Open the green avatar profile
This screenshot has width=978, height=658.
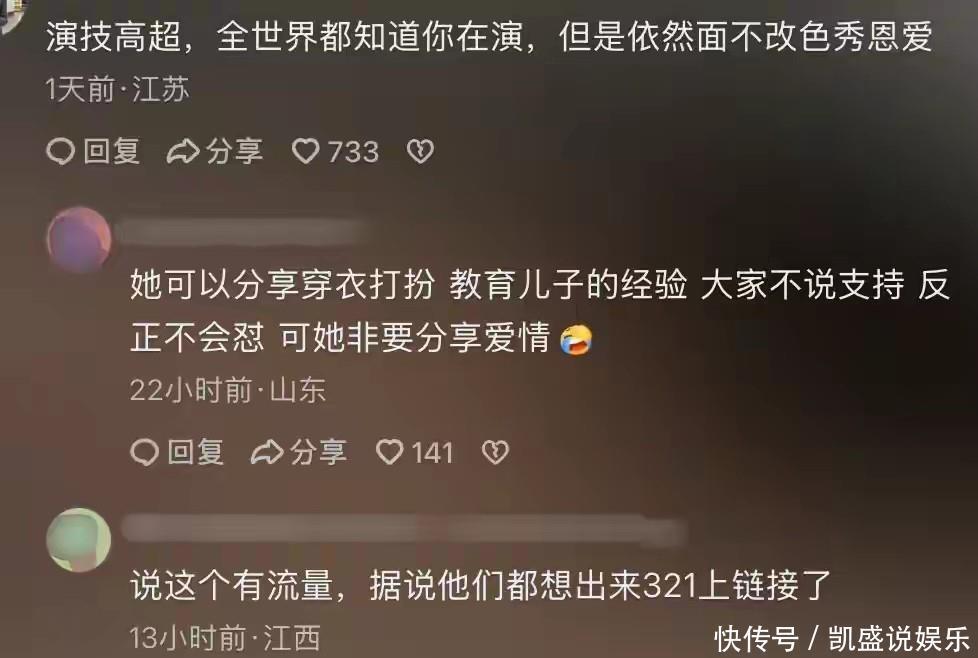(79, 540)
